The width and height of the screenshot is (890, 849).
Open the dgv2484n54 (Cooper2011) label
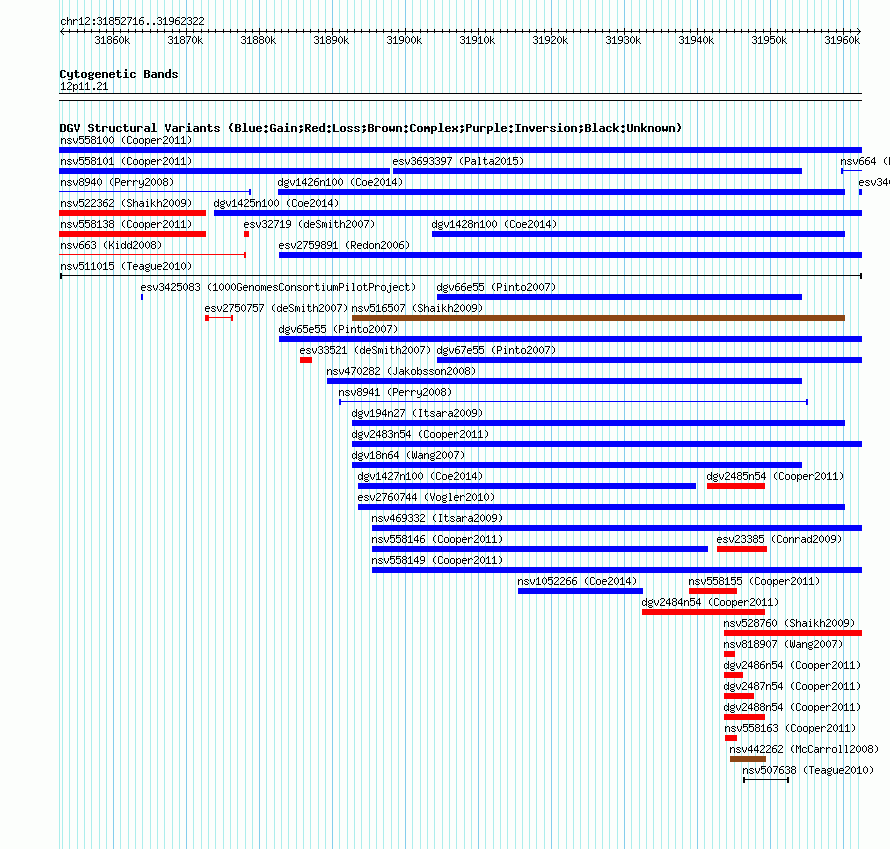tap(710, 602)
